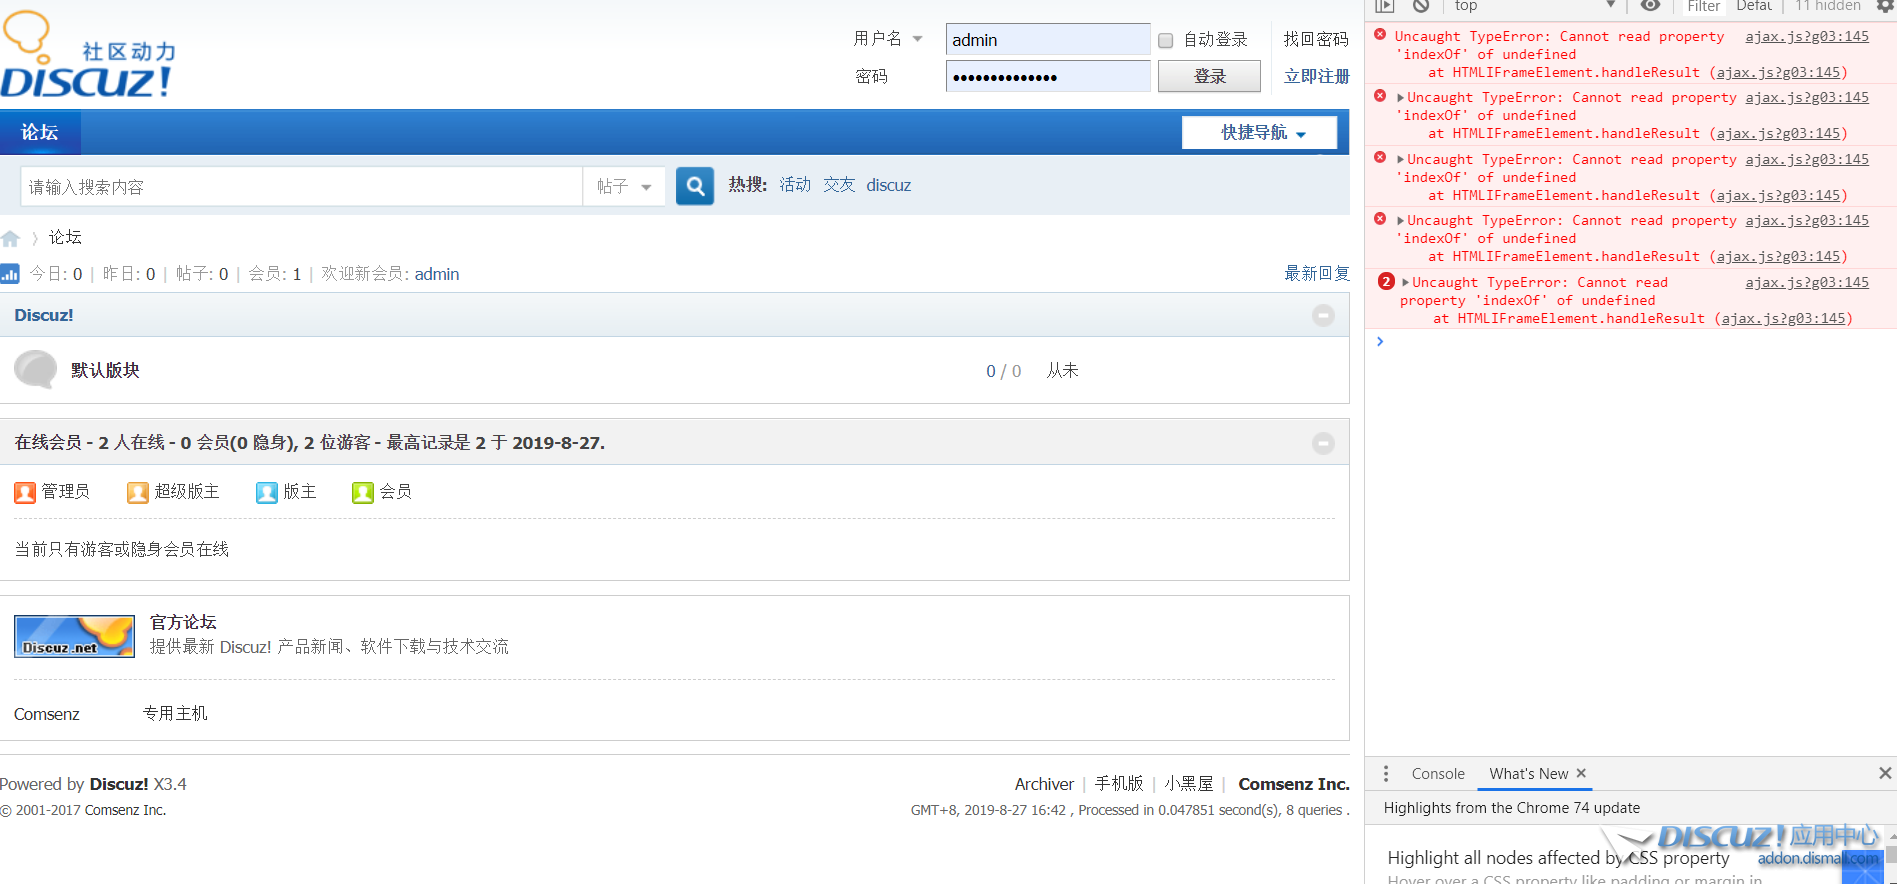Open the Default log levels dropdown

tap(1755, 6)
